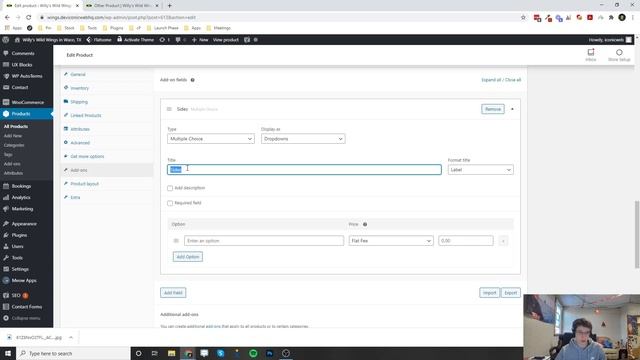Viewport: 640px width, 360px height.
Task: Open WooCommerce menu in the sidebar
Action: click(27, 102)
